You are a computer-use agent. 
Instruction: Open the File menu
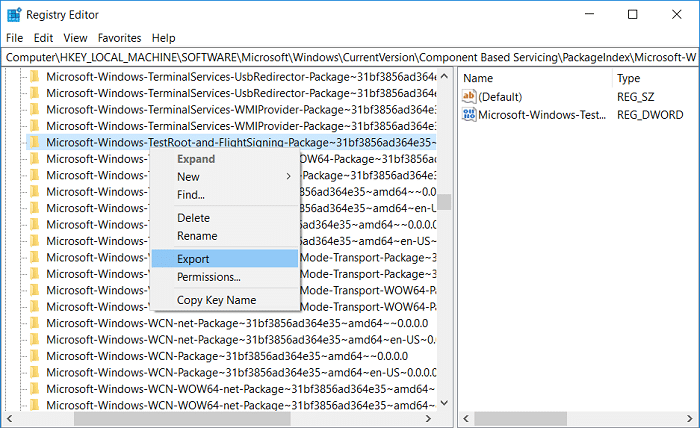coord(14,38)
